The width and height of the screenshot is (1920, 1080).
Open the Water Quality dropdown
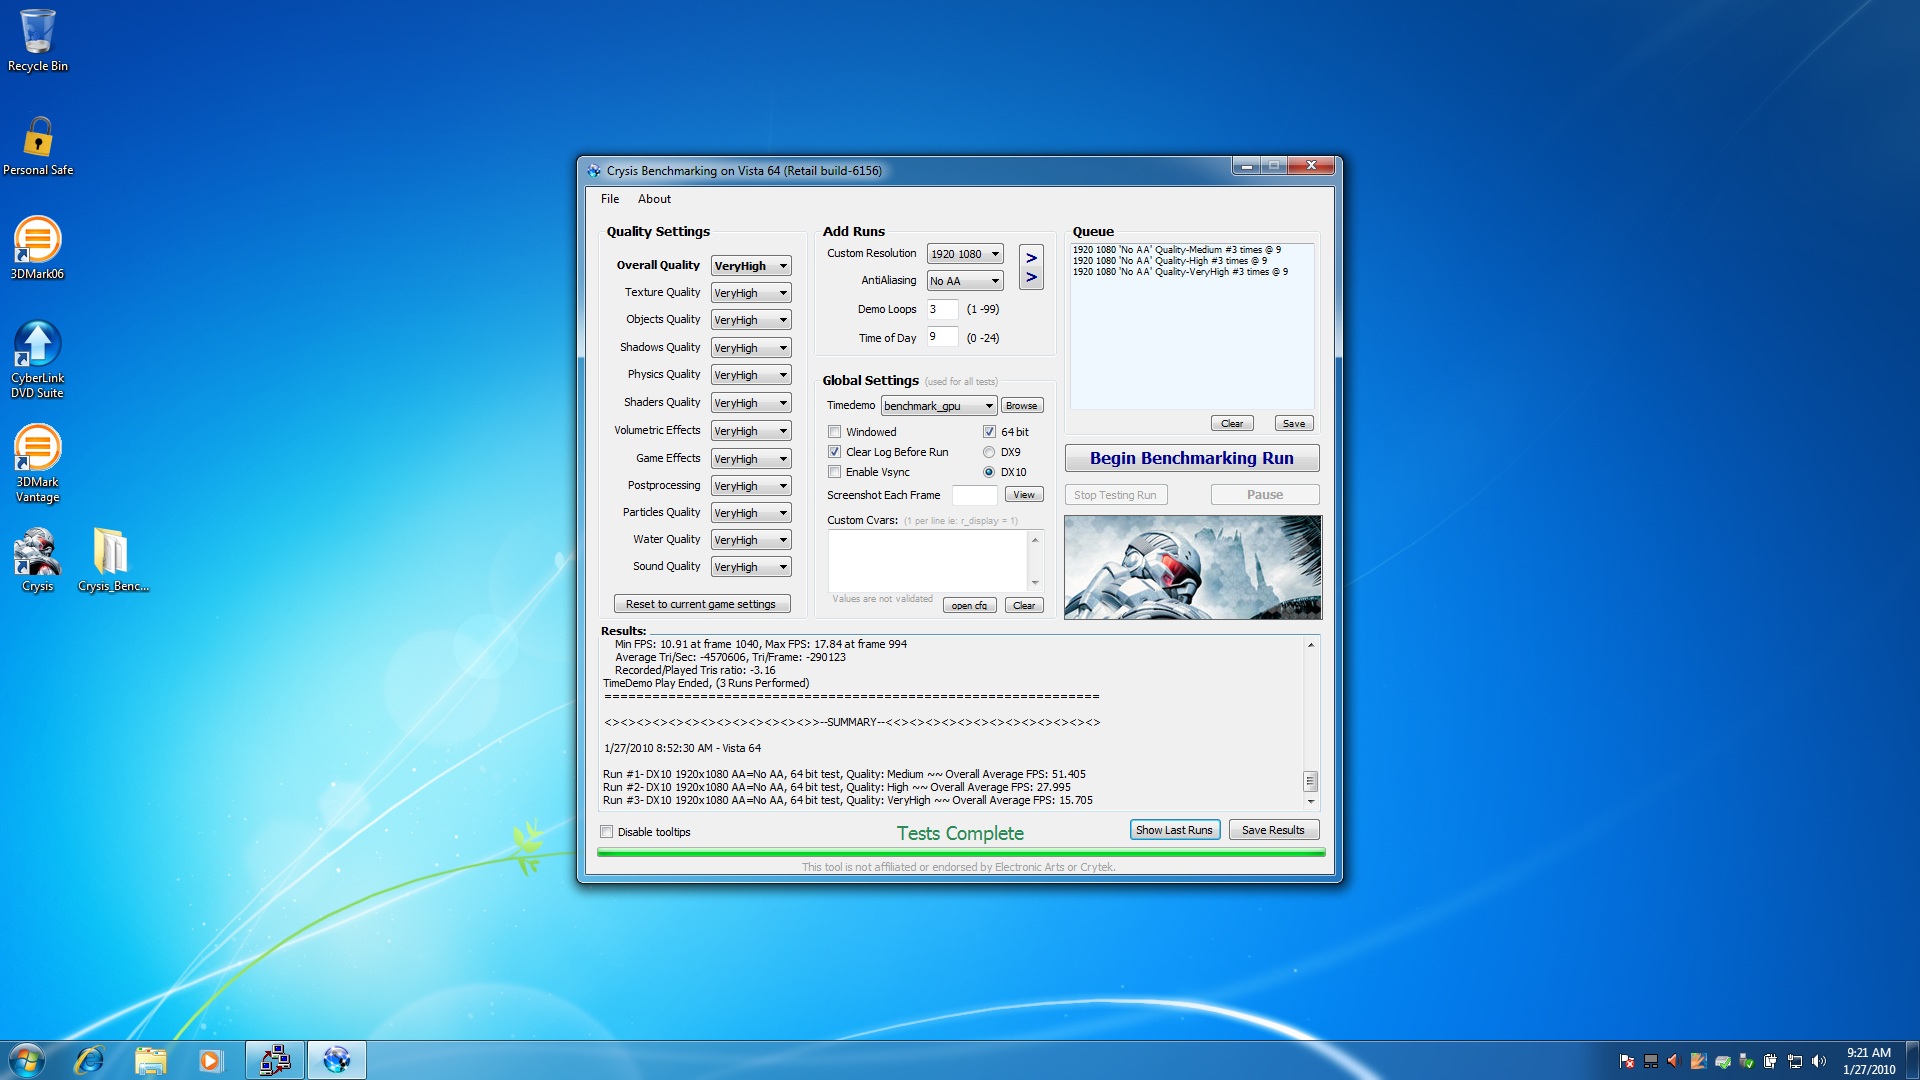pos(751,540)
